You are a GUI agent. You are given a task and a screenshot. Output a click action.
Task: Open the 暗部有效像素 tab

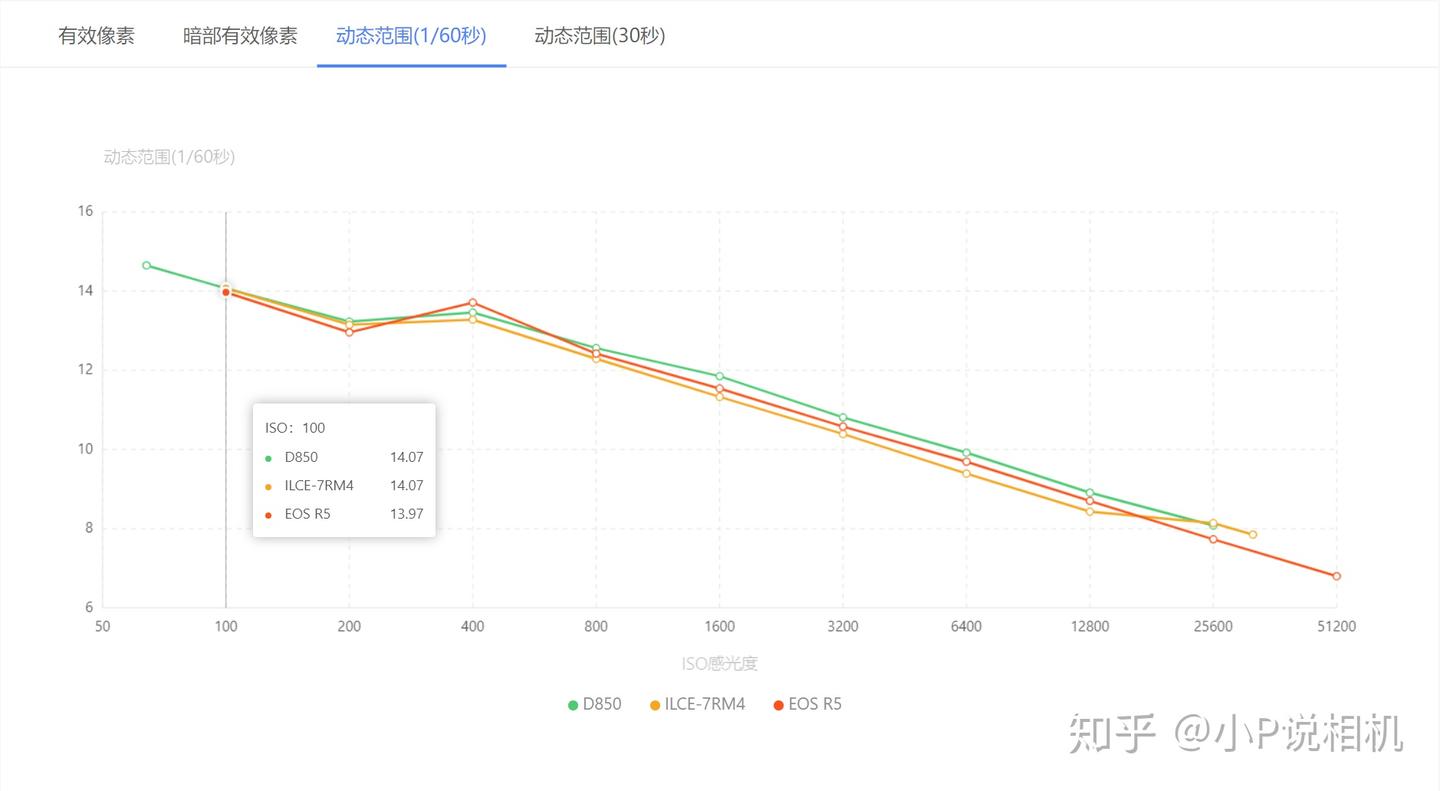click(x=240, y=36)
